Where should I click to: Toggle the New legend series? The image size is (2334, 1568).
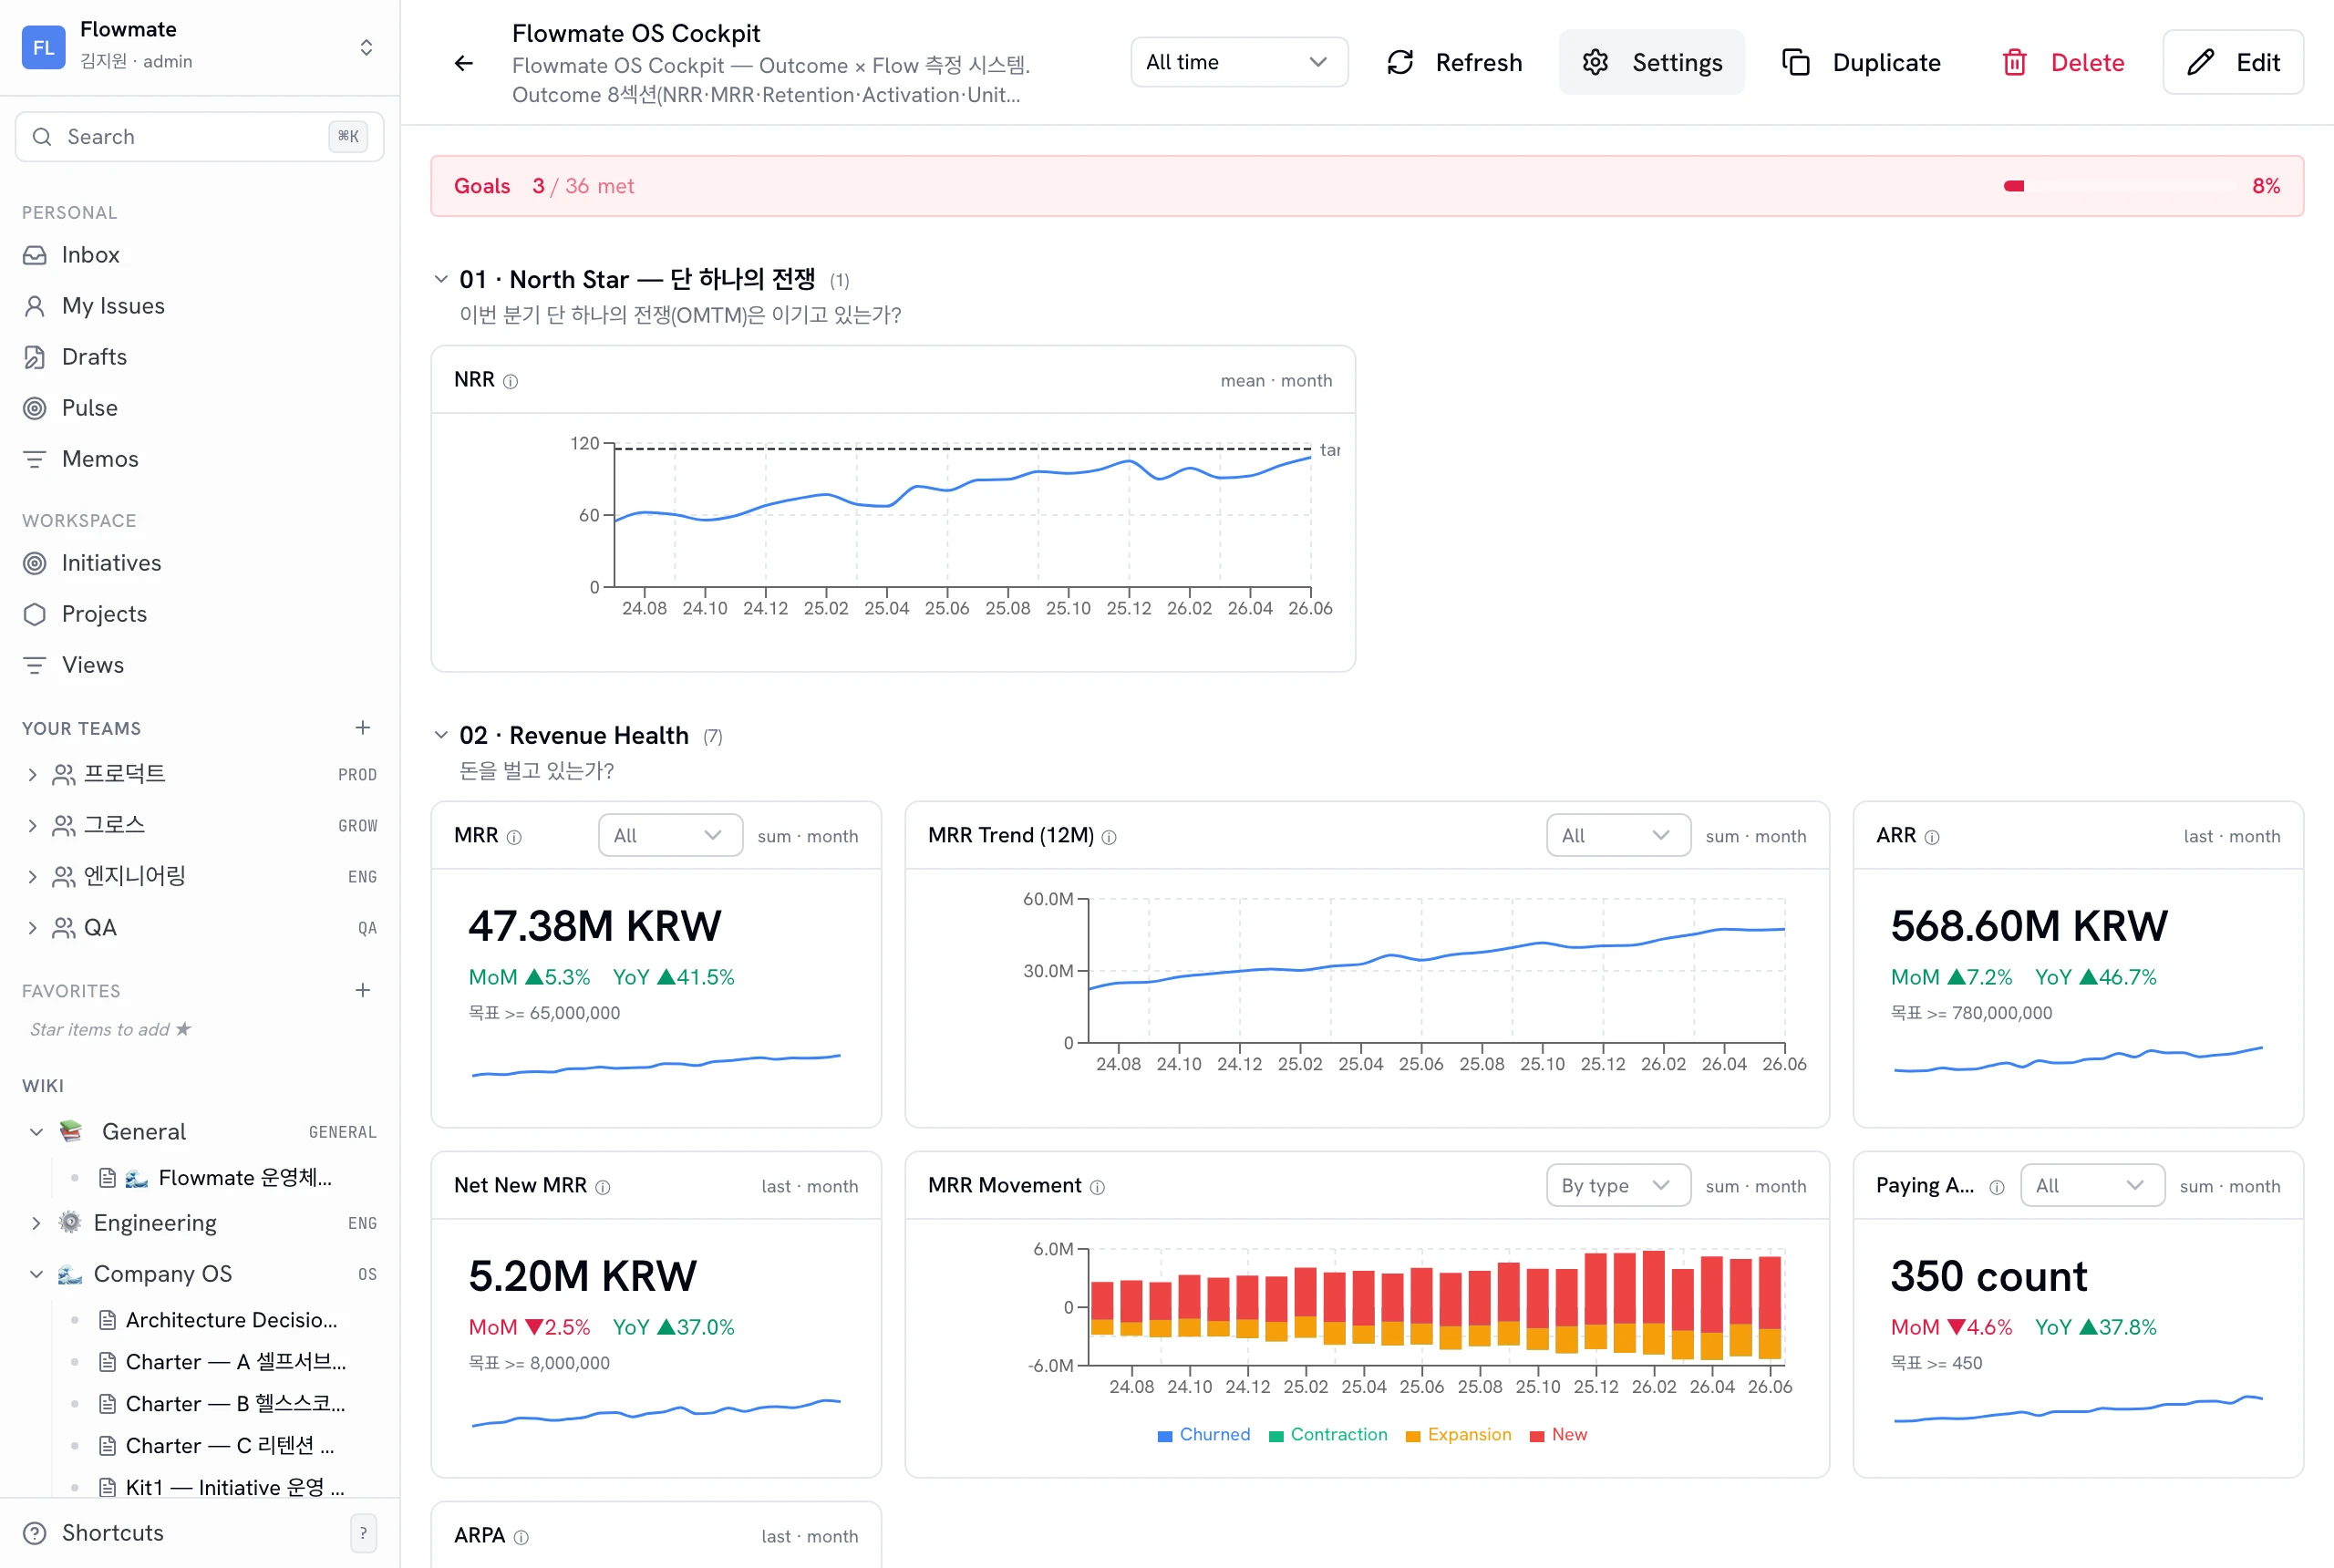tap(1558, 1435)
